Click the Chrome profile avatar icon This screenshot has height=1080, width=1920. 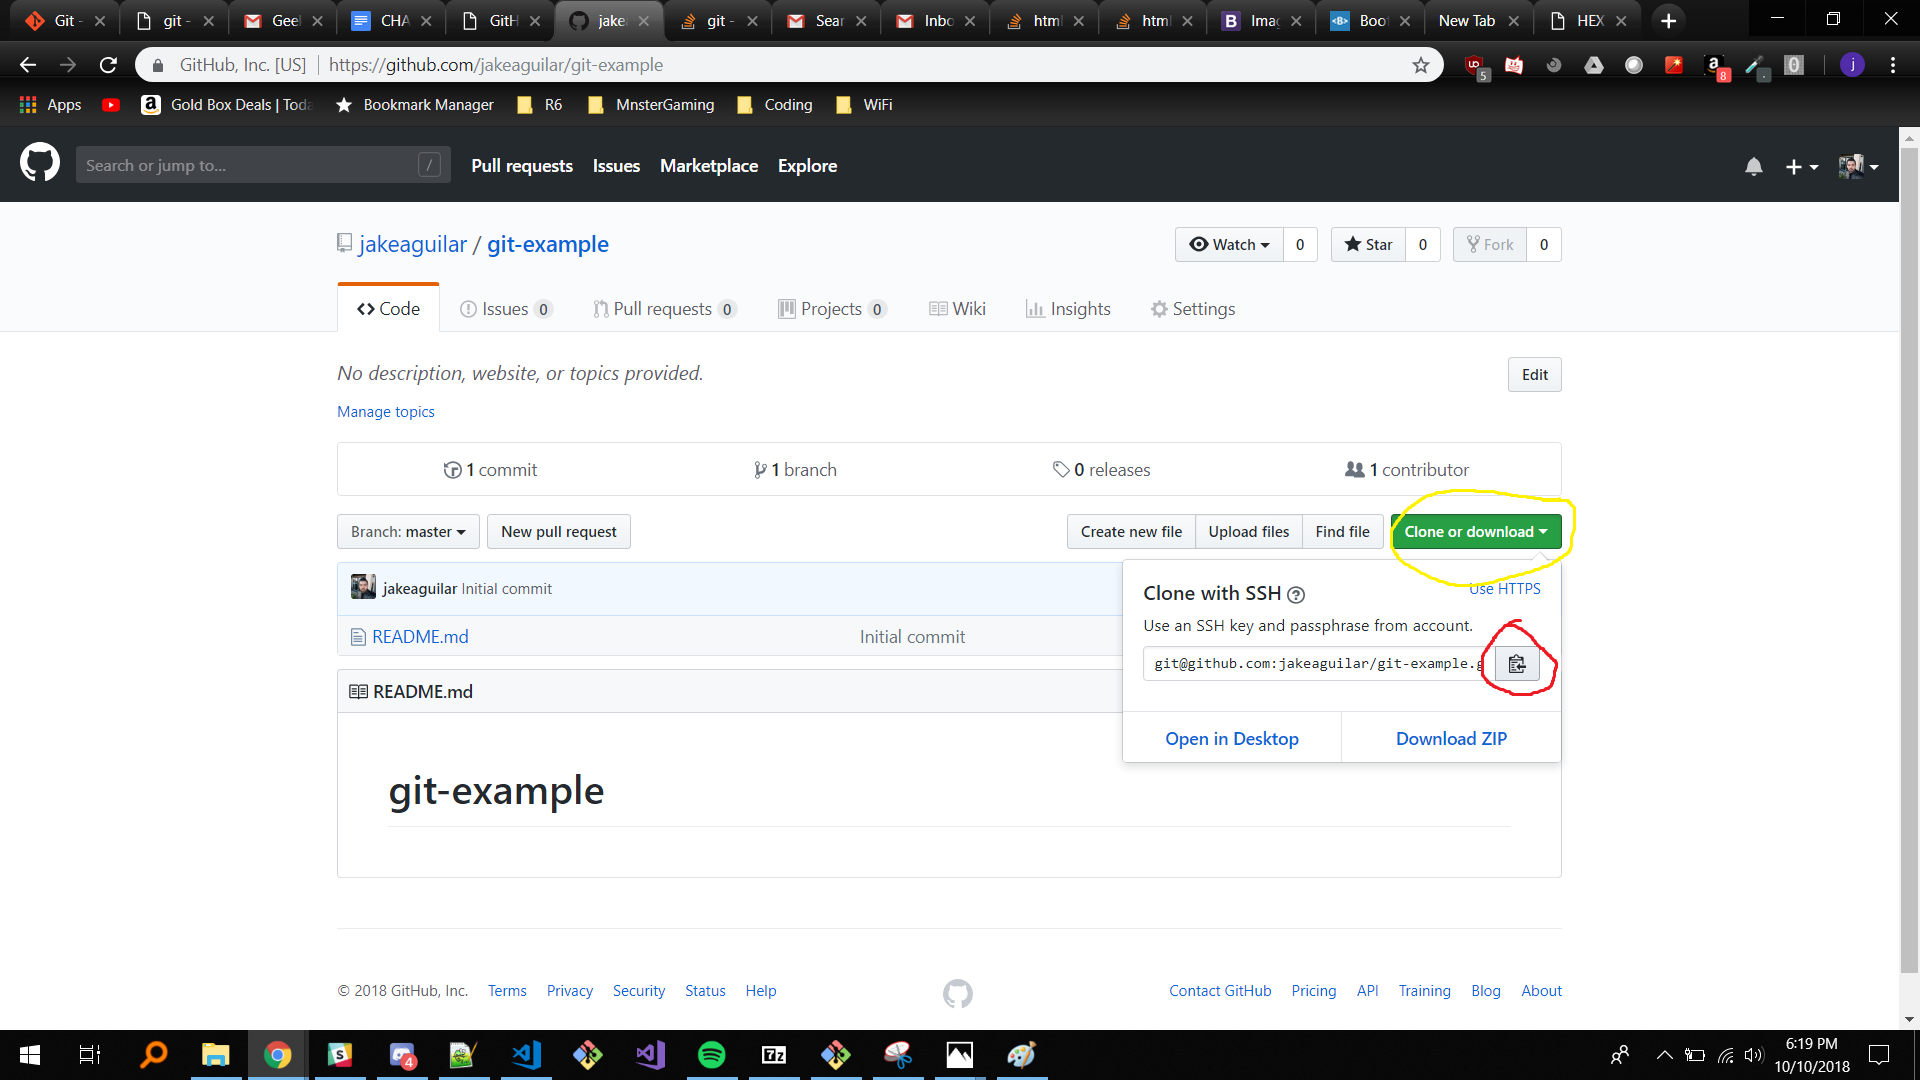coord(1852,65)
